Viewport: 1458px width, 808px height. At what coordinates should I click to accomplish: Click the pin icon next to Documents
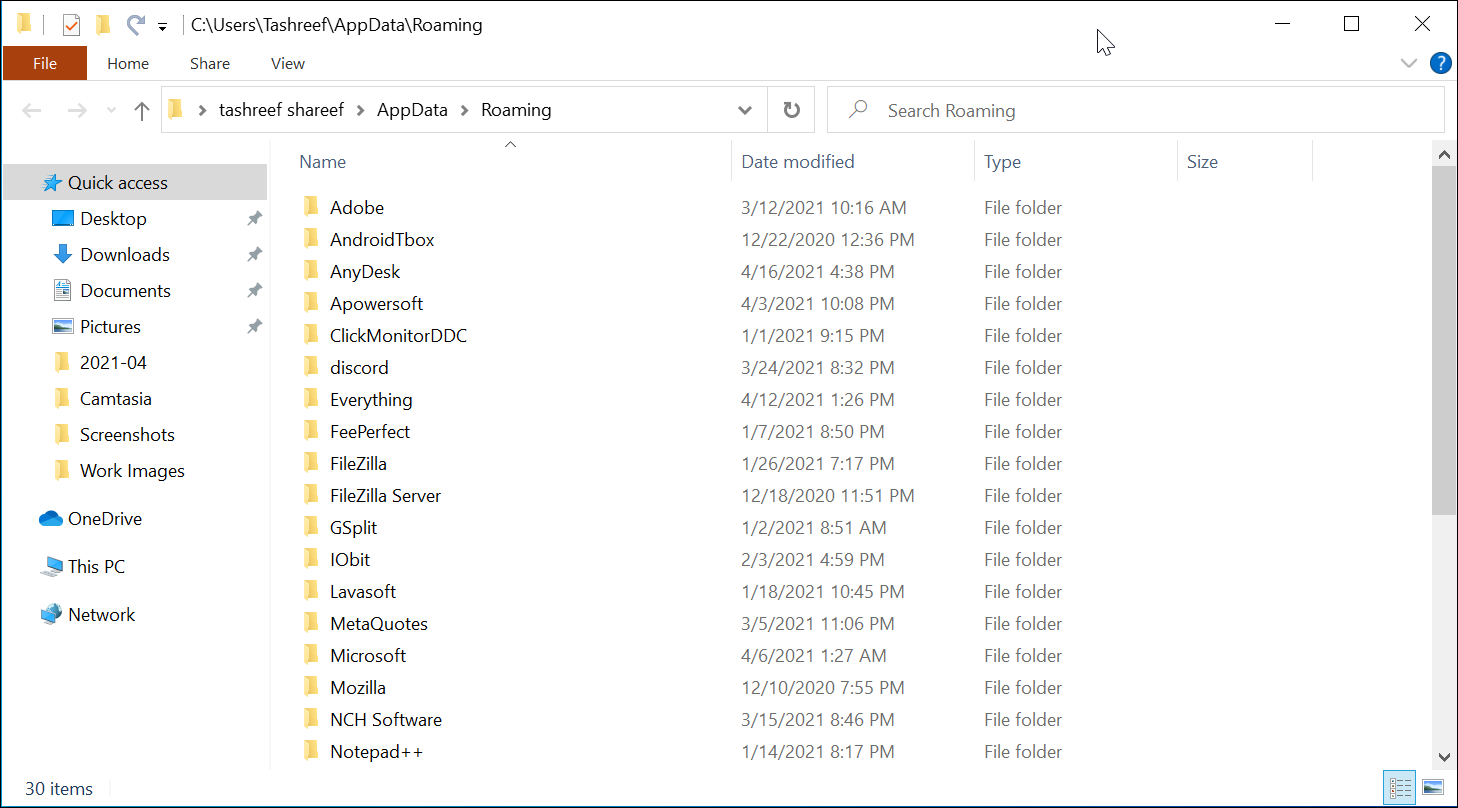pos(255,291)
